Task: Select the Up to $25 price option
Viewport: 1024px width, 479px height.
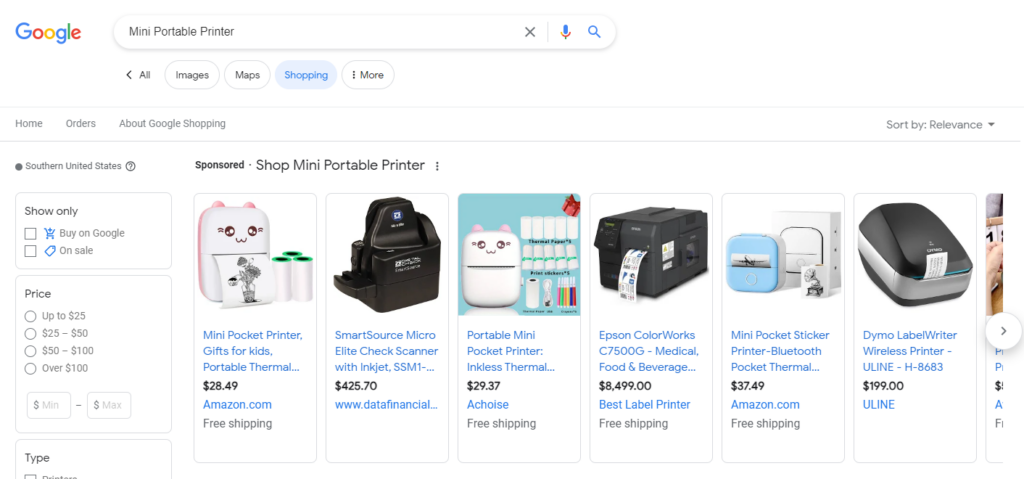Action: click(30, 316)
